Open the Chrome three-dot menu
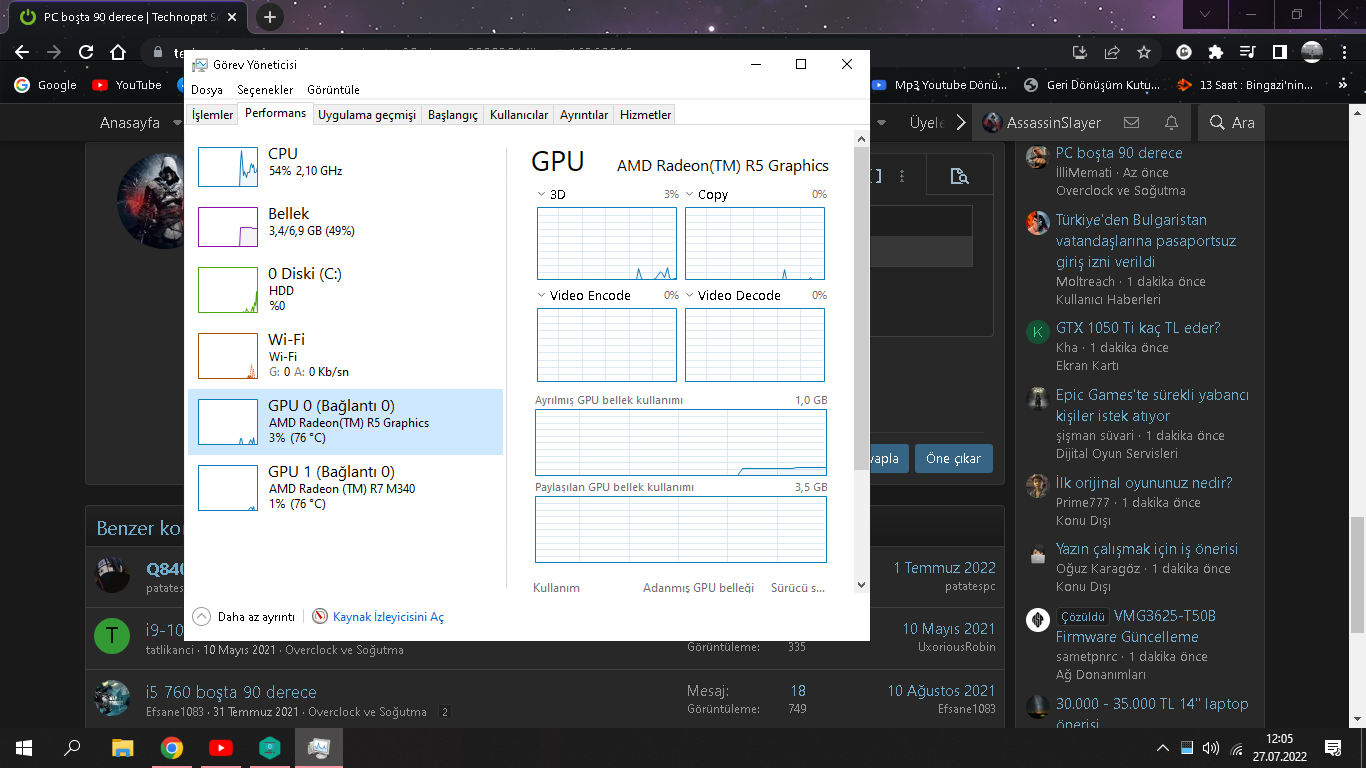This screenshot has width=1366, height=768. 1344,52
